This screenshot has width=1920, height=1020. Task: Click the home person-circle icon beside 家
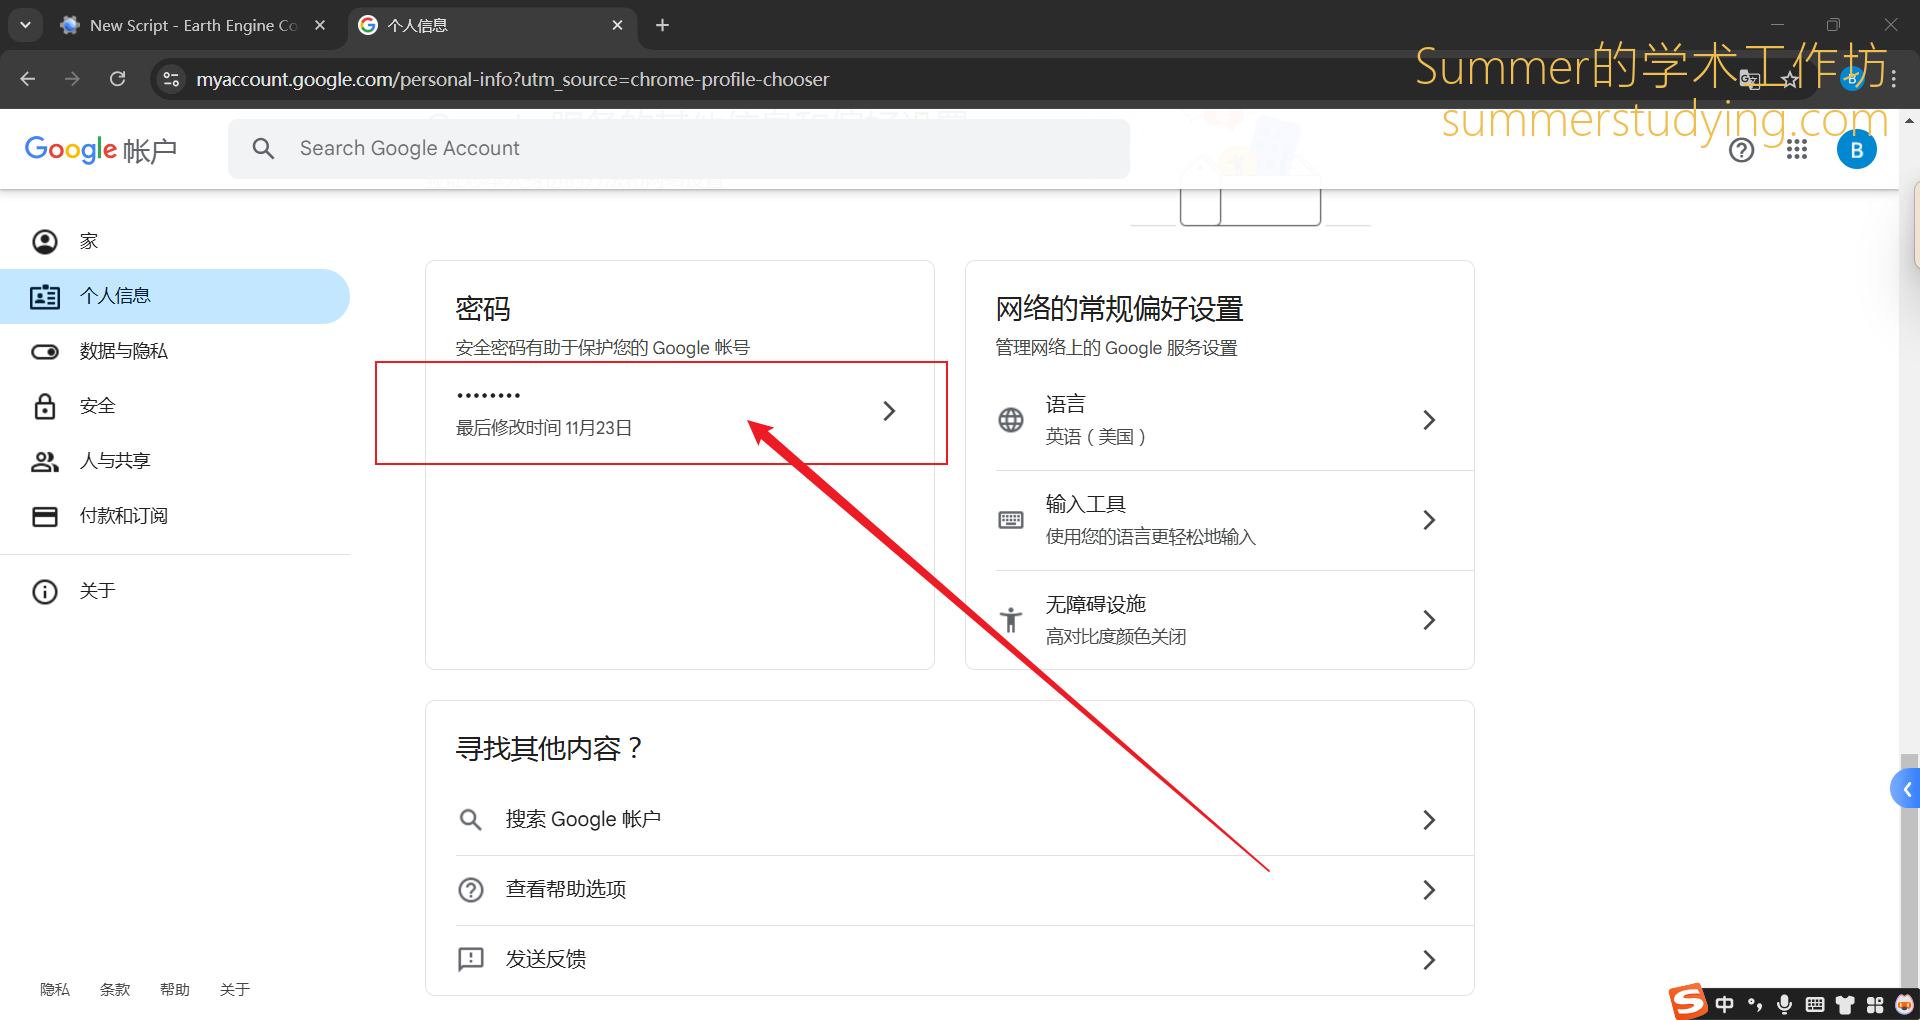(x=45, y=241)
